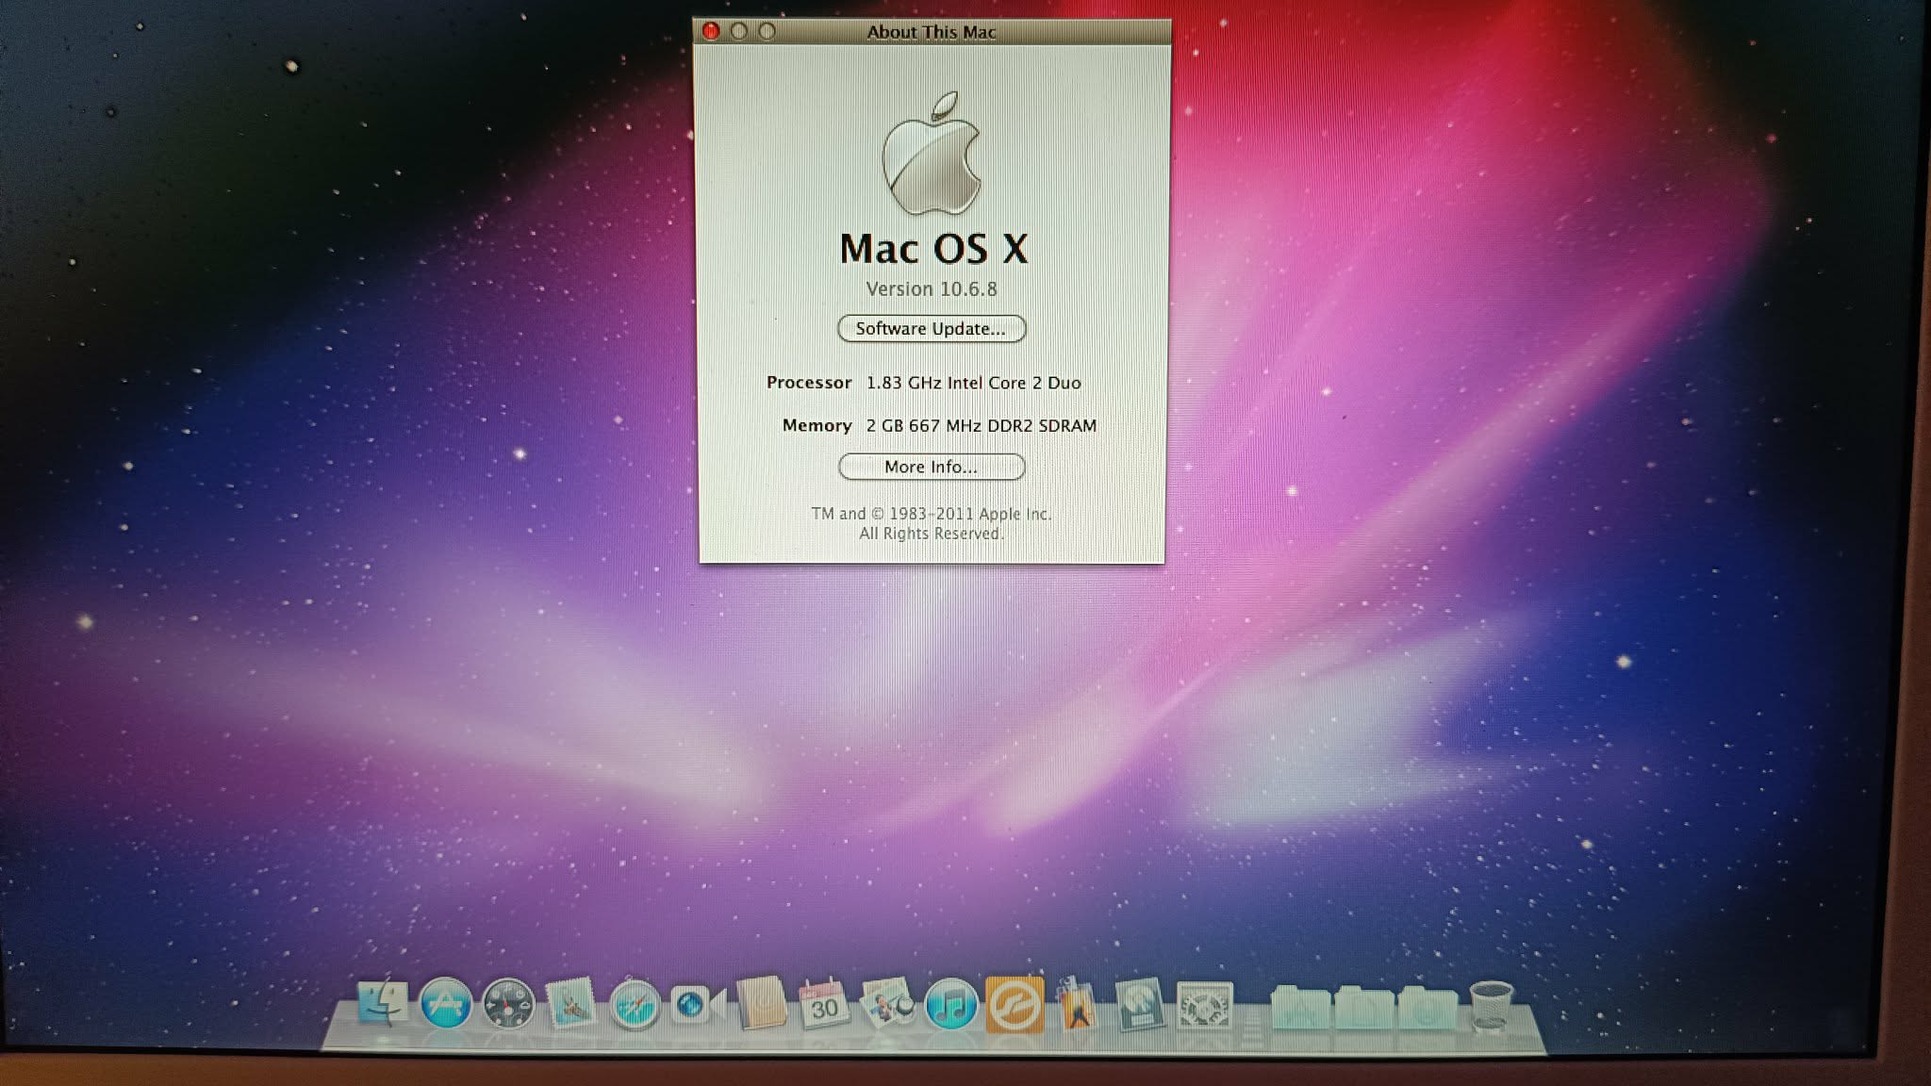
Task: Launch the App Store dock icon
Action: point(445,1004)
